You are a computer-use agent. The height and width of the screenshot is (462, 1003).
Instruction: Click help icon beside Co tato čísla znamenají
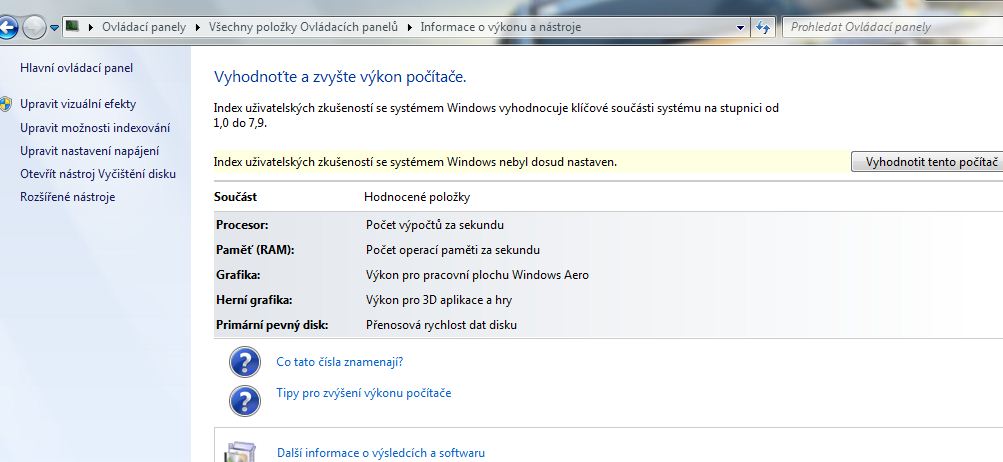click(245, 362)
